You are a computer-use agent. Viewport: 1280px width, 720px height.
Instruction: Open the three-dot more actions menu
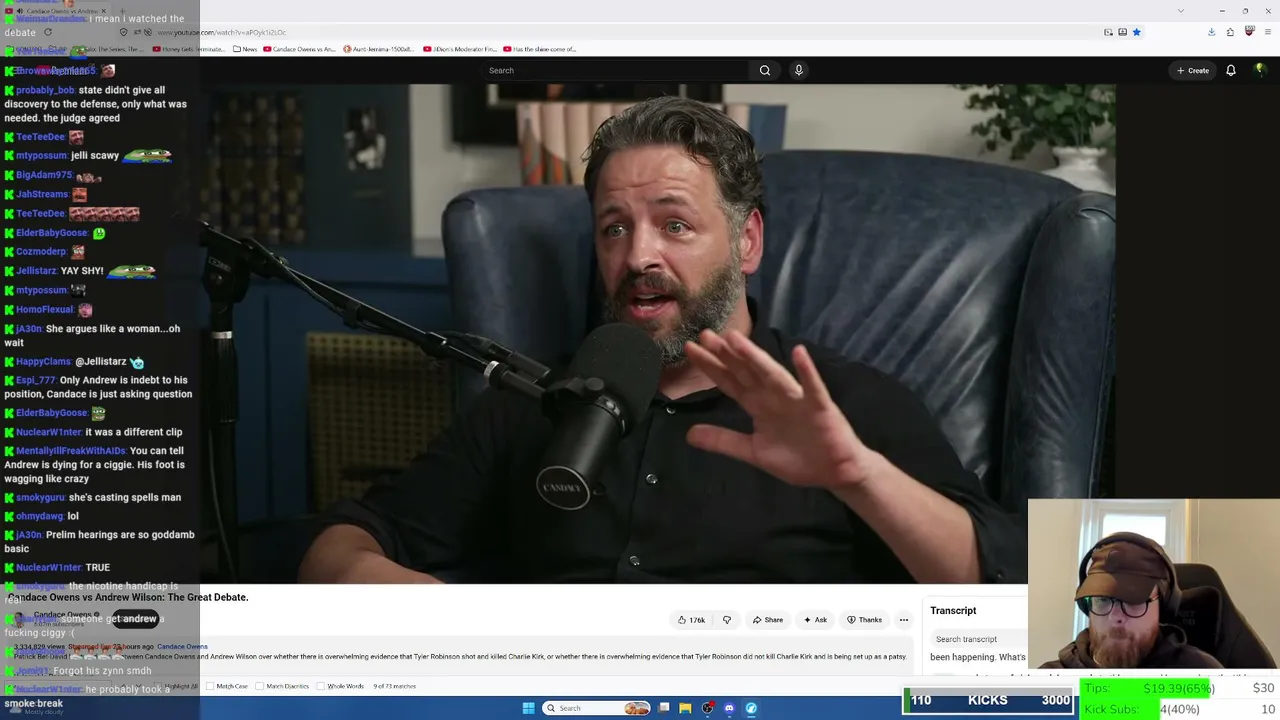click(x=903, y=620)
